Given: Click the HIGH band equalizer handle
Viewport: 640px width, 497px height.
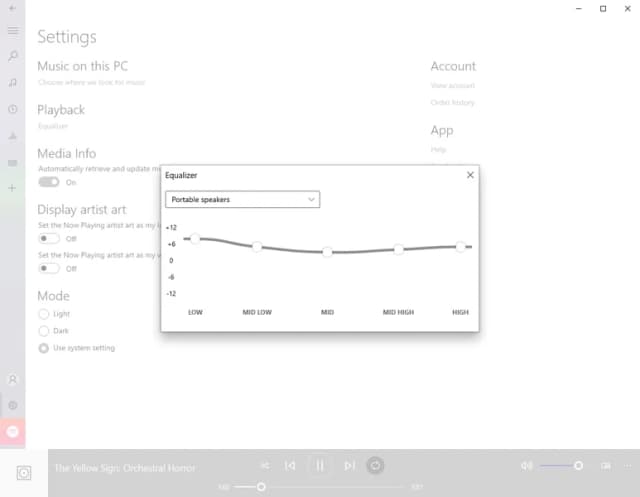Looking at the screenshot, I should click(460, 246).
